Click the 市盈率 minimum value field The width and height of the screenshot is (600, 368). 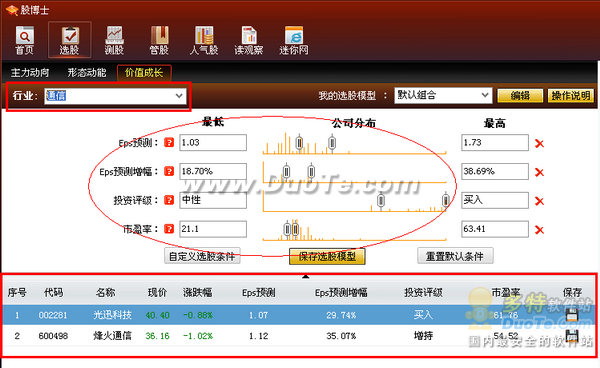(x=213, y=229)
